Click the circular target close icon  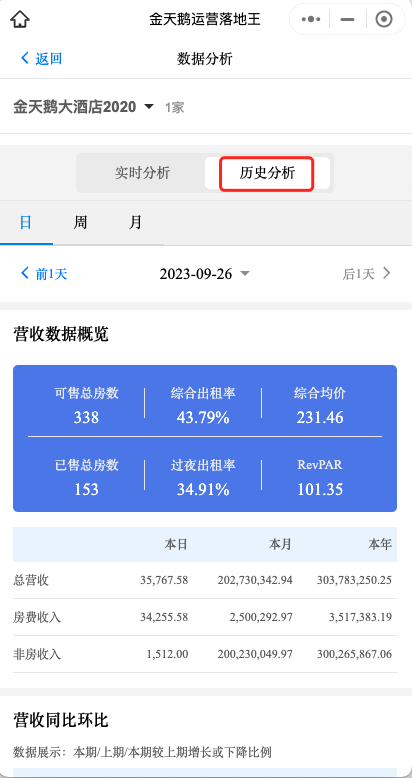pyautogui.click(x=384, y=19)
